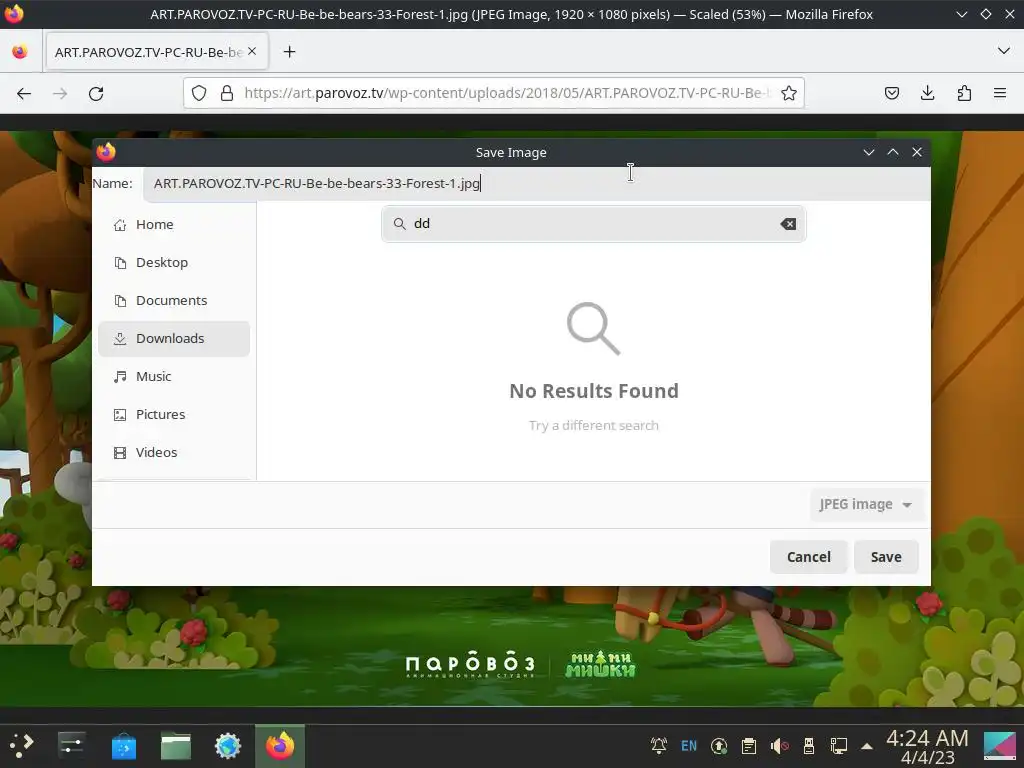This screenshot has width=1024, height=768.
Task: Open Save to Pocket icon
Action: tap(891, 93)
